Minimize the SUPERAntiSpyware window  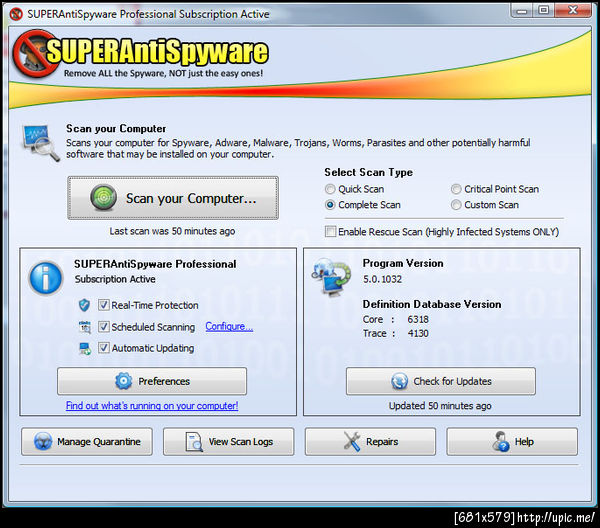522,10
